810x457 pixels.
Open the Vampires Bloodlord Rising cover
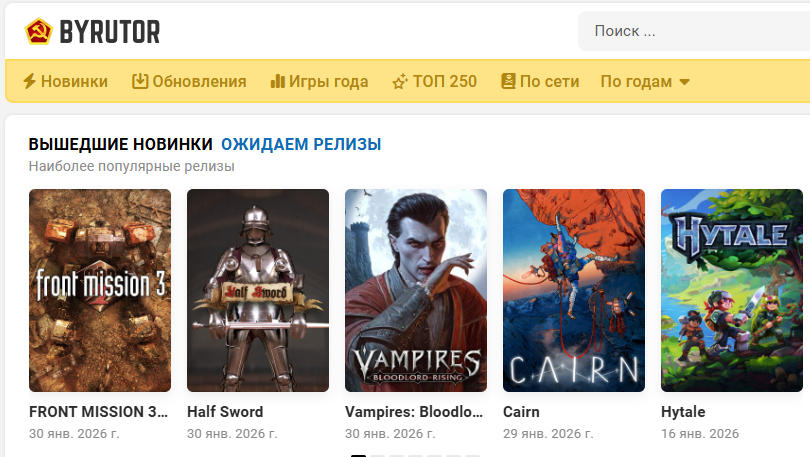coord(416,290)
